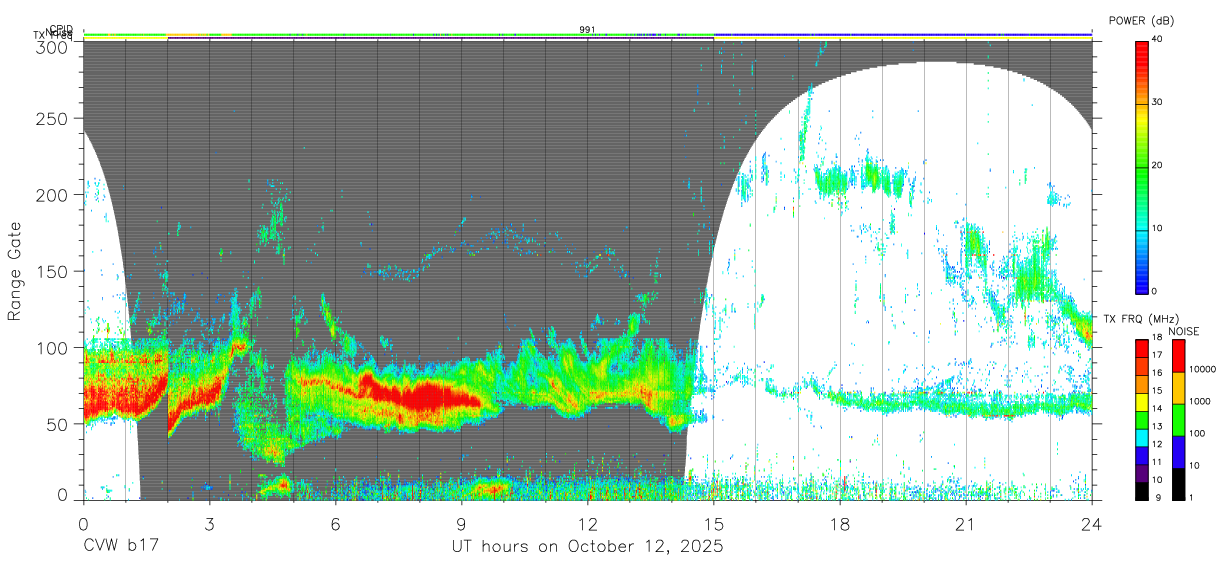Screen dimensions: 1228x567
Task: Click the '9' hour tick on the time axis
Action: tap(461, 523)
